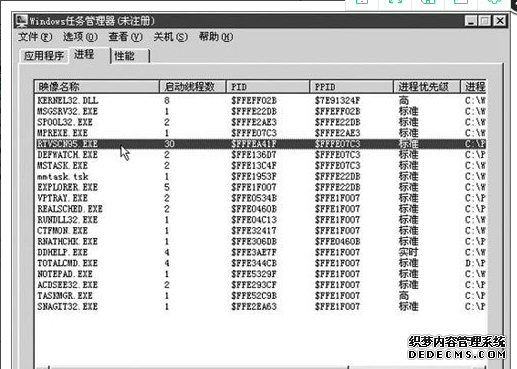Open the 选项(O) menu
Screen dimensions: 517x369
click(80, 37)
